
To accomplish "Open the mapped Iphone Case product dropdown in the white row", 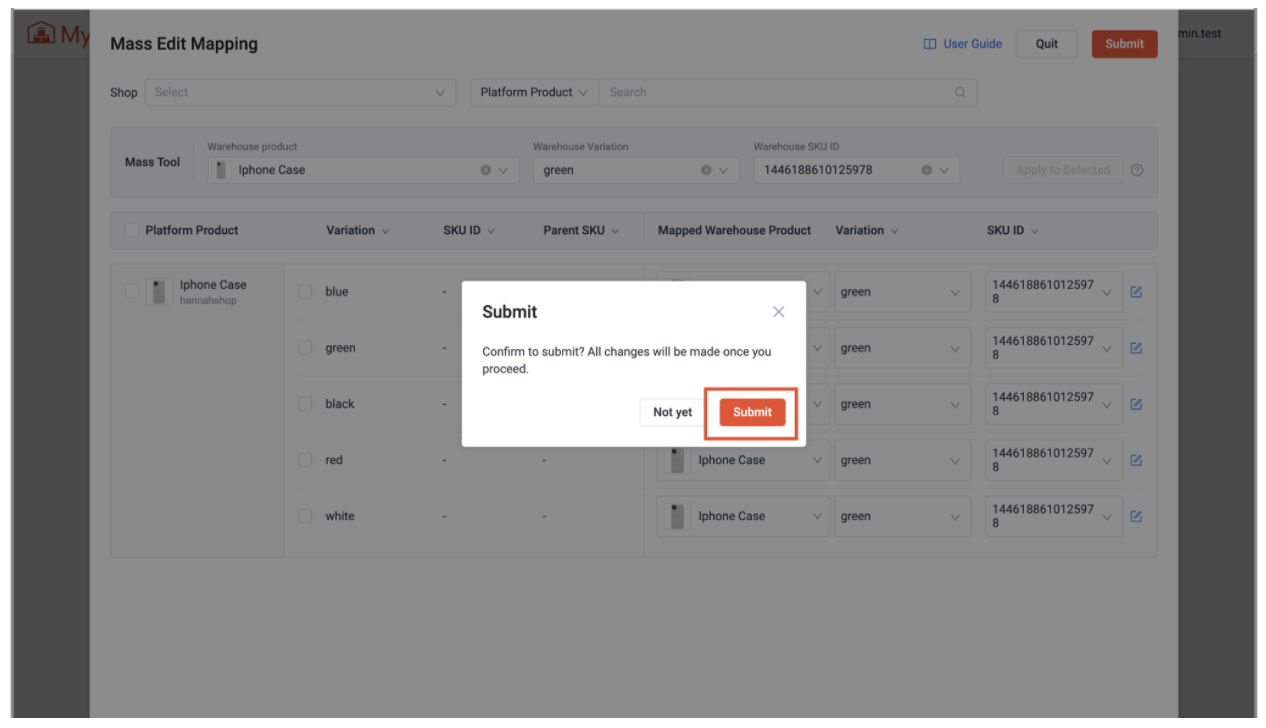I will (743, 516).
